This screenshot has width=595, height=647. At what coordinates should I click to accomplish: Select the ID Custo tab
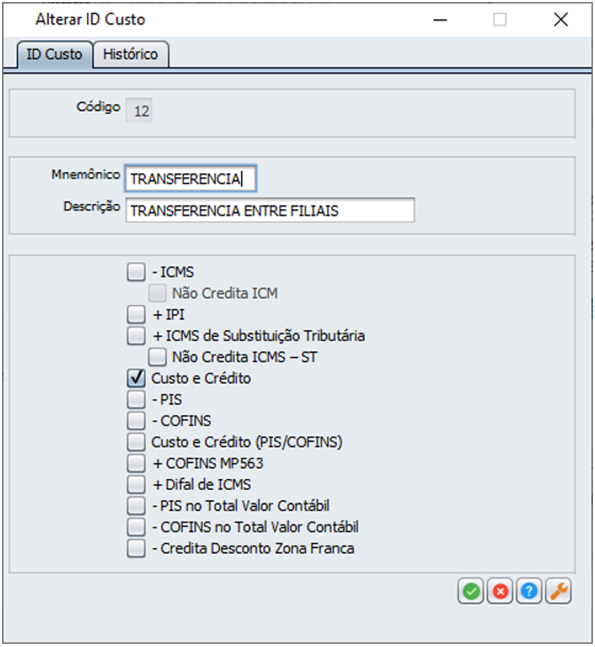click(54, 54)
